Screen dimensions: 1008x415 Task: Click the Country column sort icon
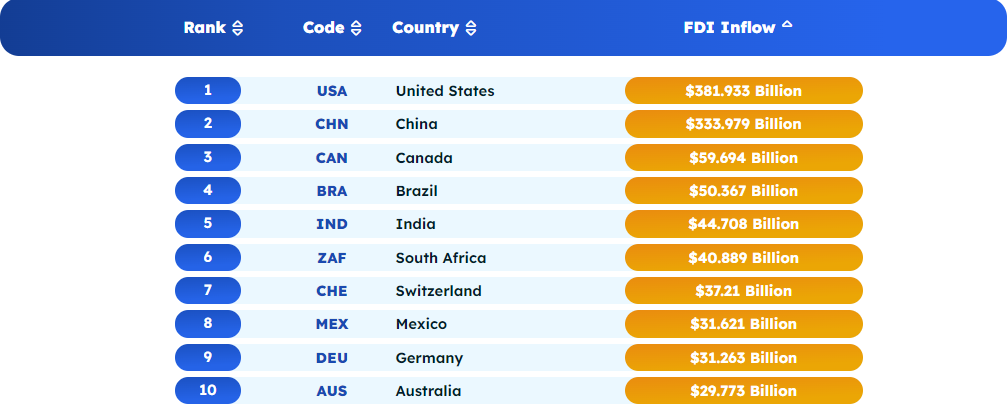coord(471,29)
